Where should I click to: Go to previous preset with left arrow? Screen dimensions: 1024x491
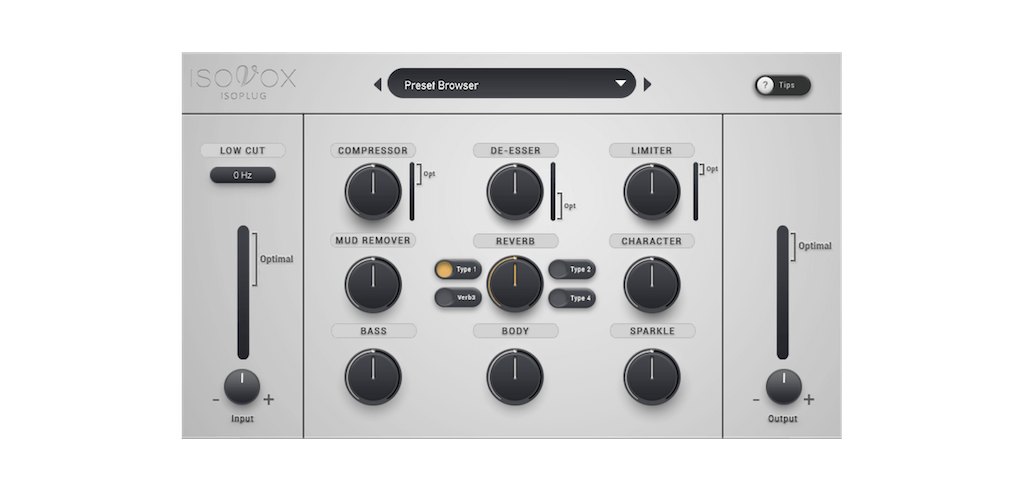[x=377, y=85]
